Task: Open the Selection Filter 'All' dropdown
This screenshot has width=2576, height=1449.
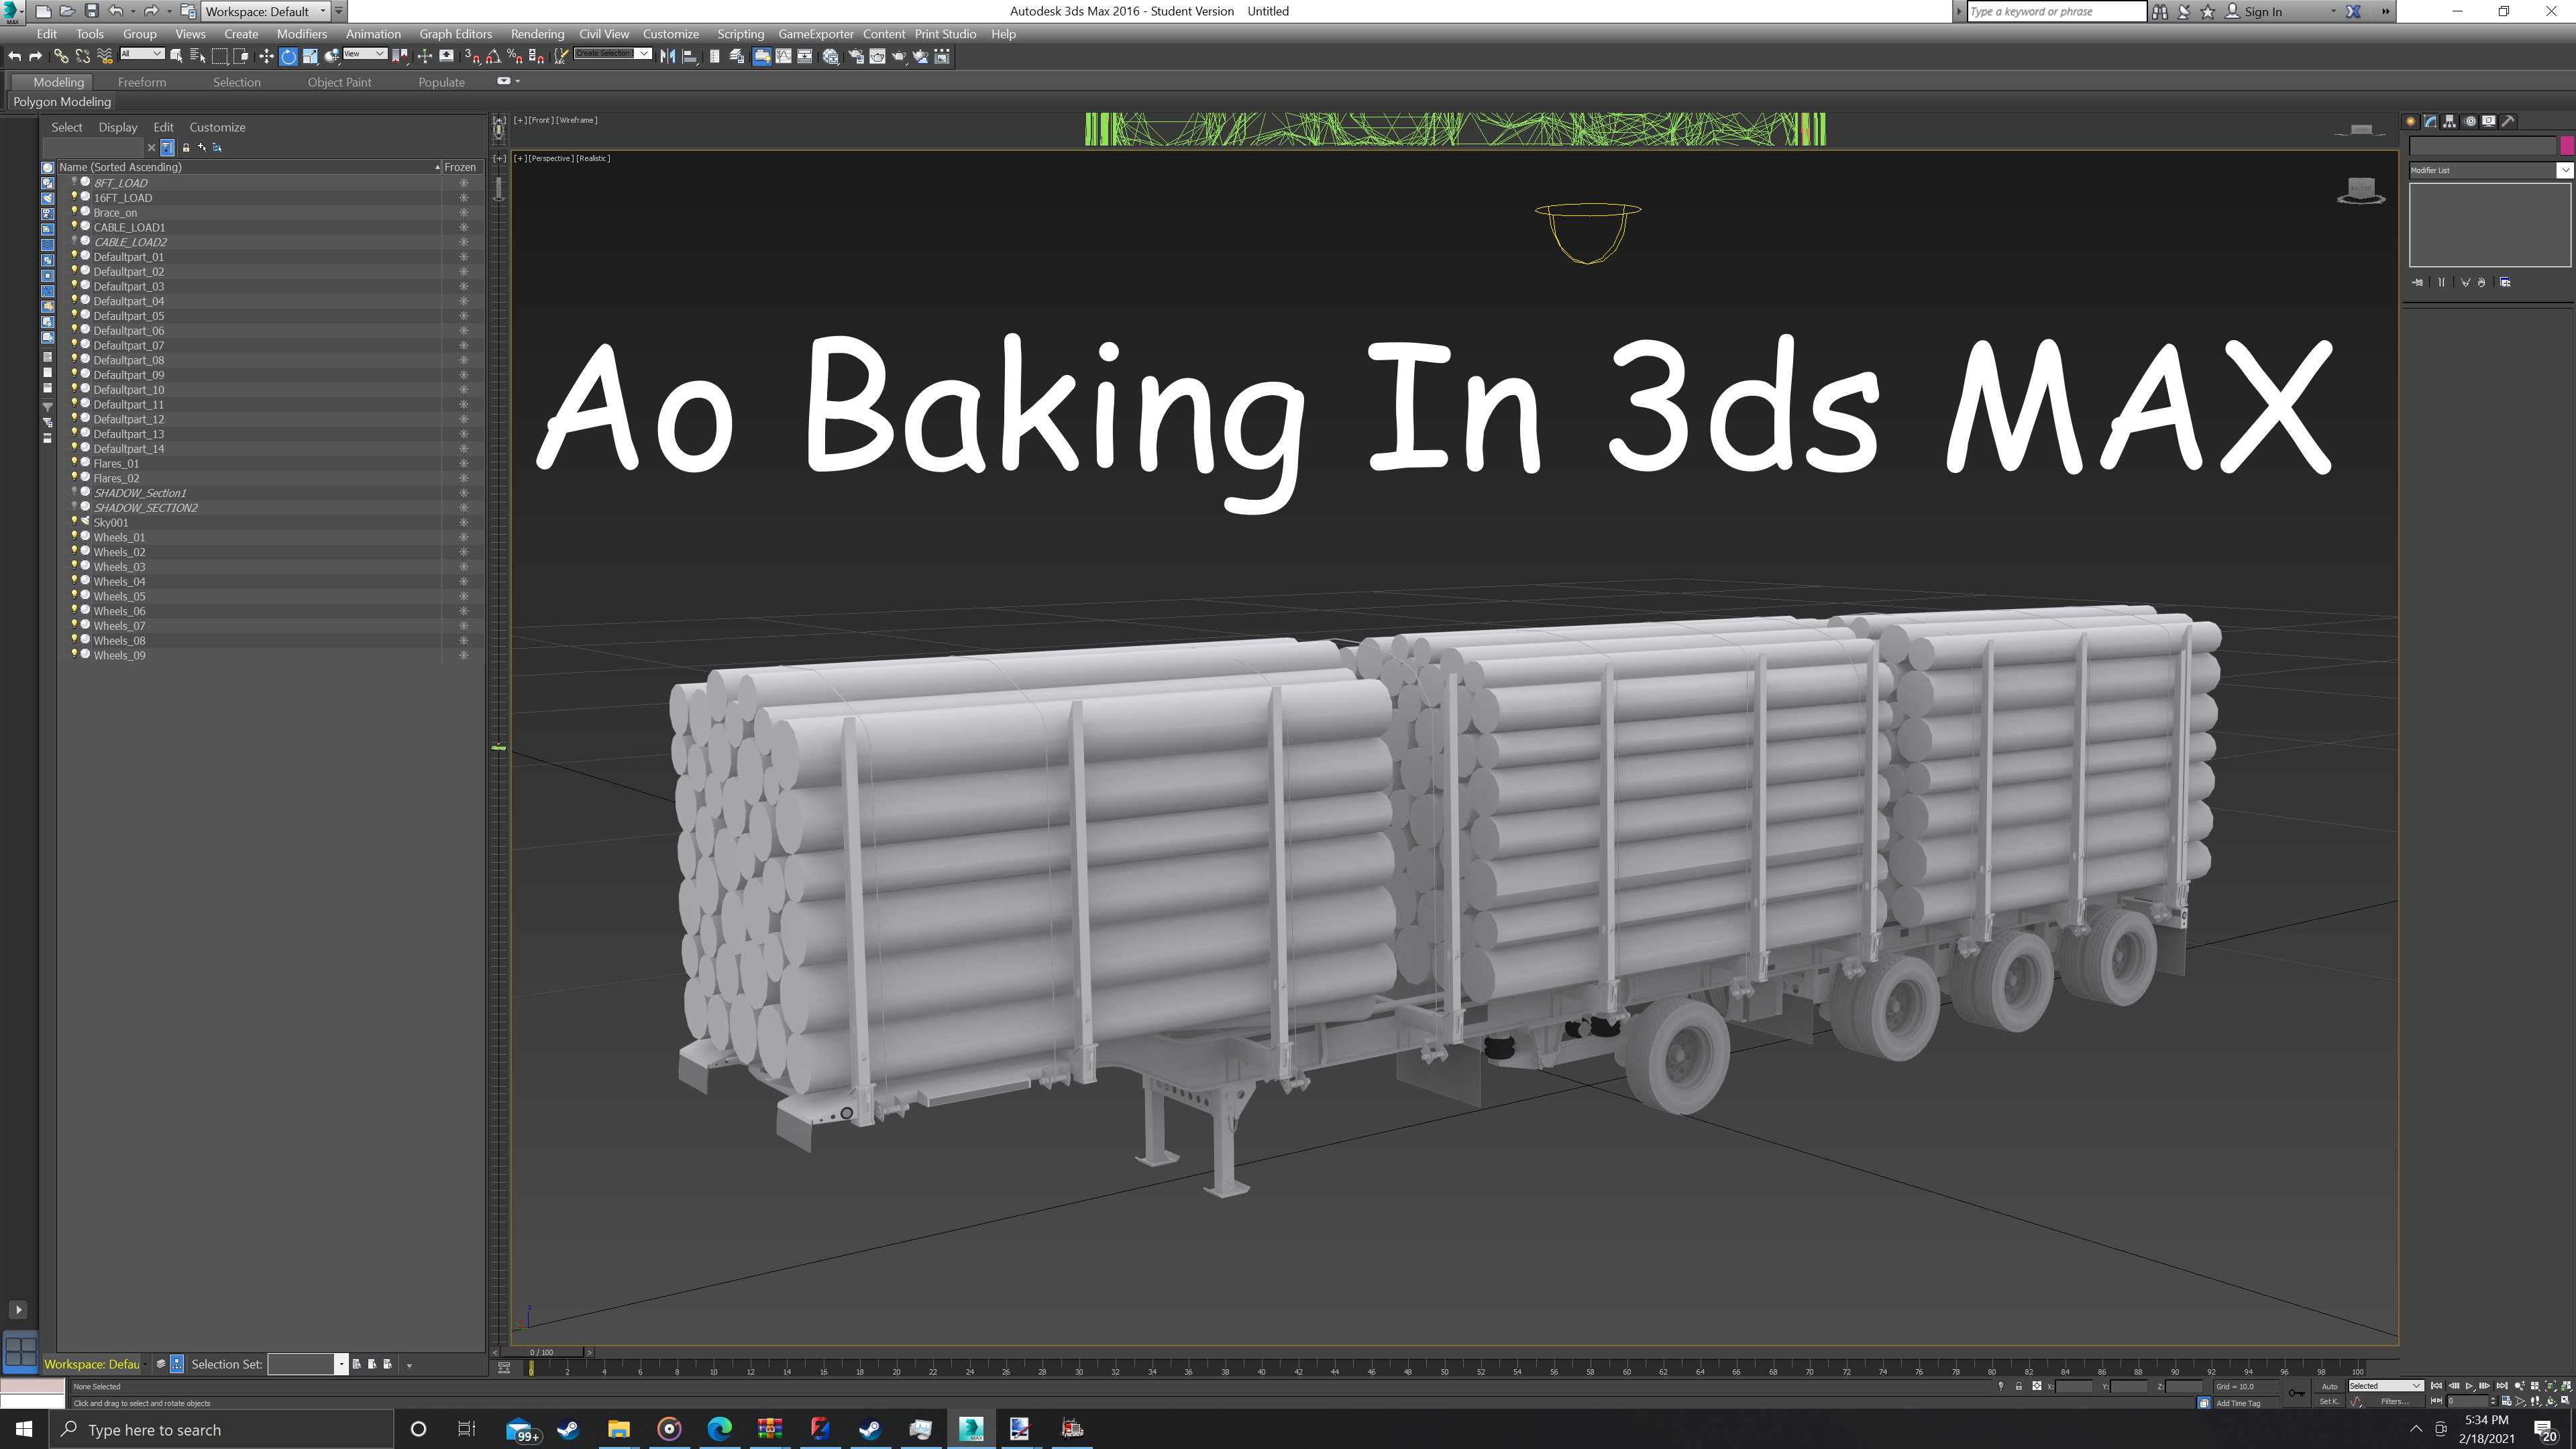Action: tap(142, 53)
